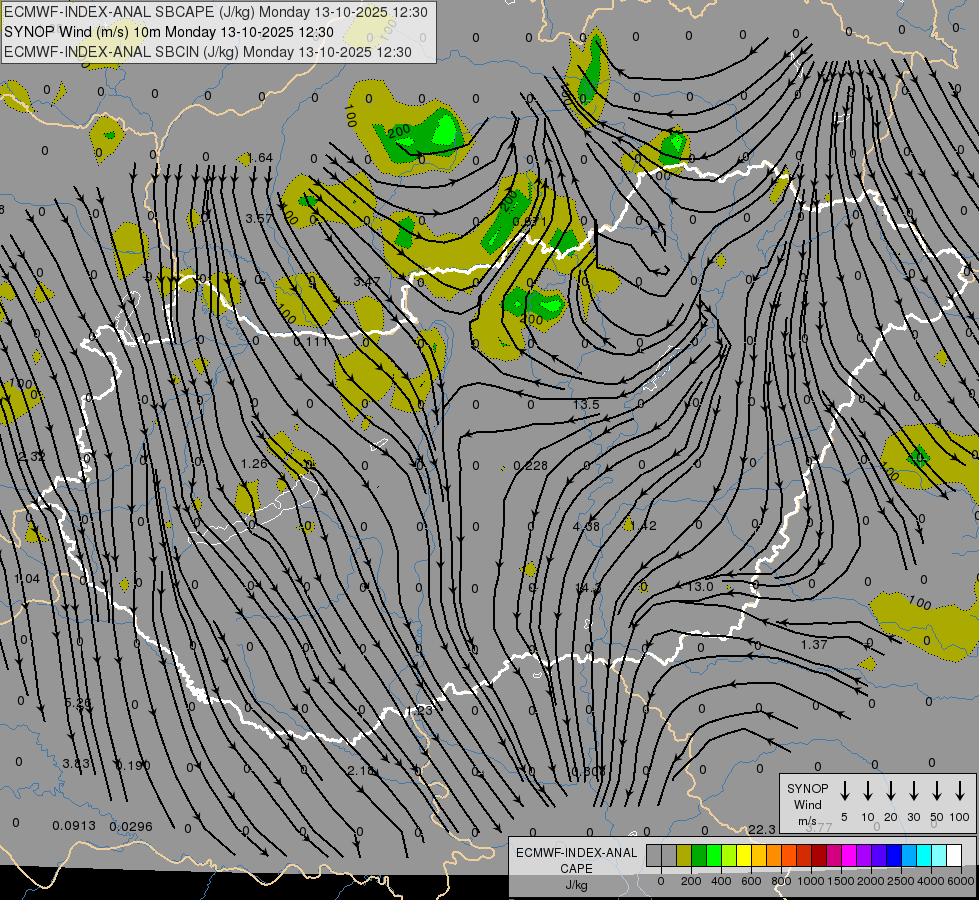This screenshot has height=900, width=979.
Task: Click the 4.38 value on the map
Action: [x=586, y=527]
